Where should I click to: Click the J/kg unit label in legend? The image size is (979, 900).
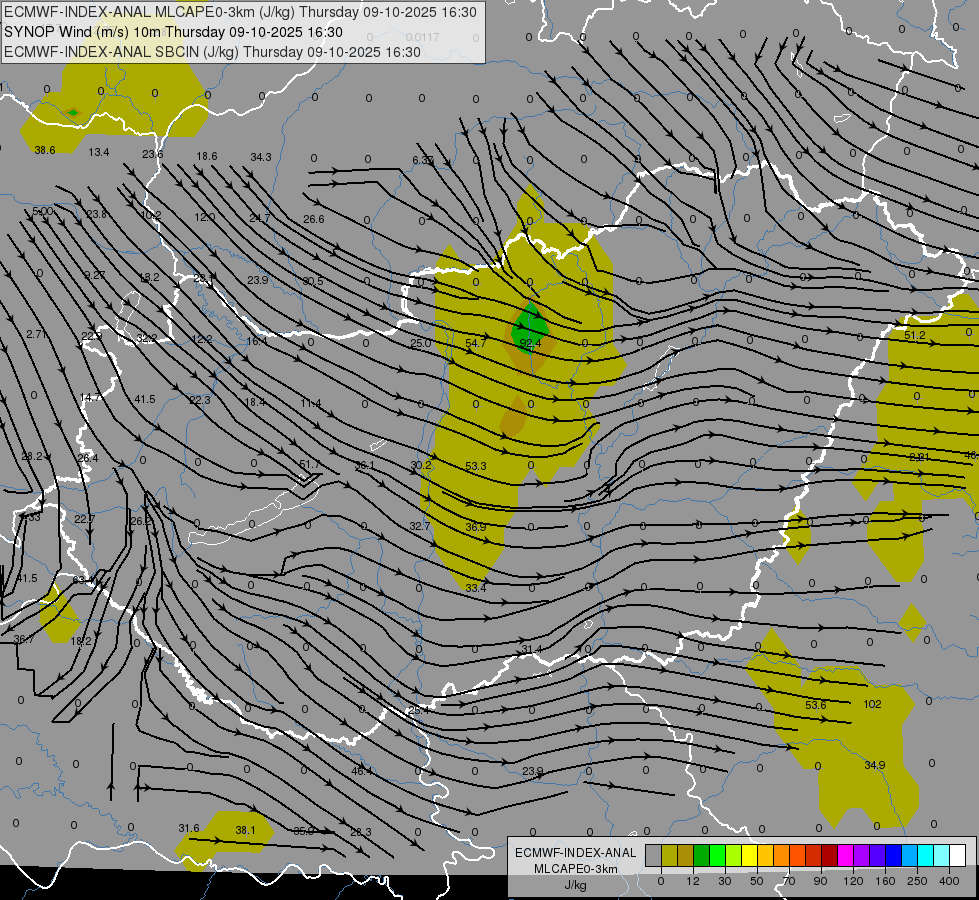pos(574,884)
